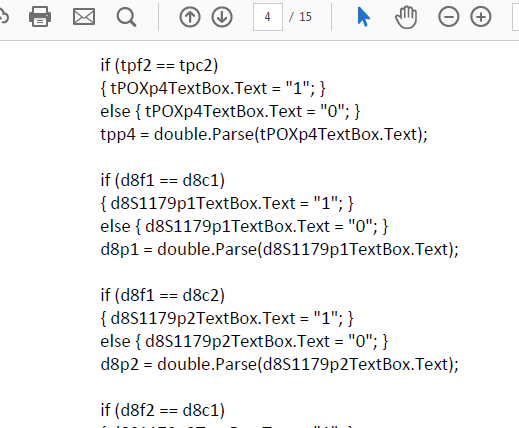Click the line "if (d8f1 == d8c1)"
The image size is (519, 428).
[x=163, y=180]
